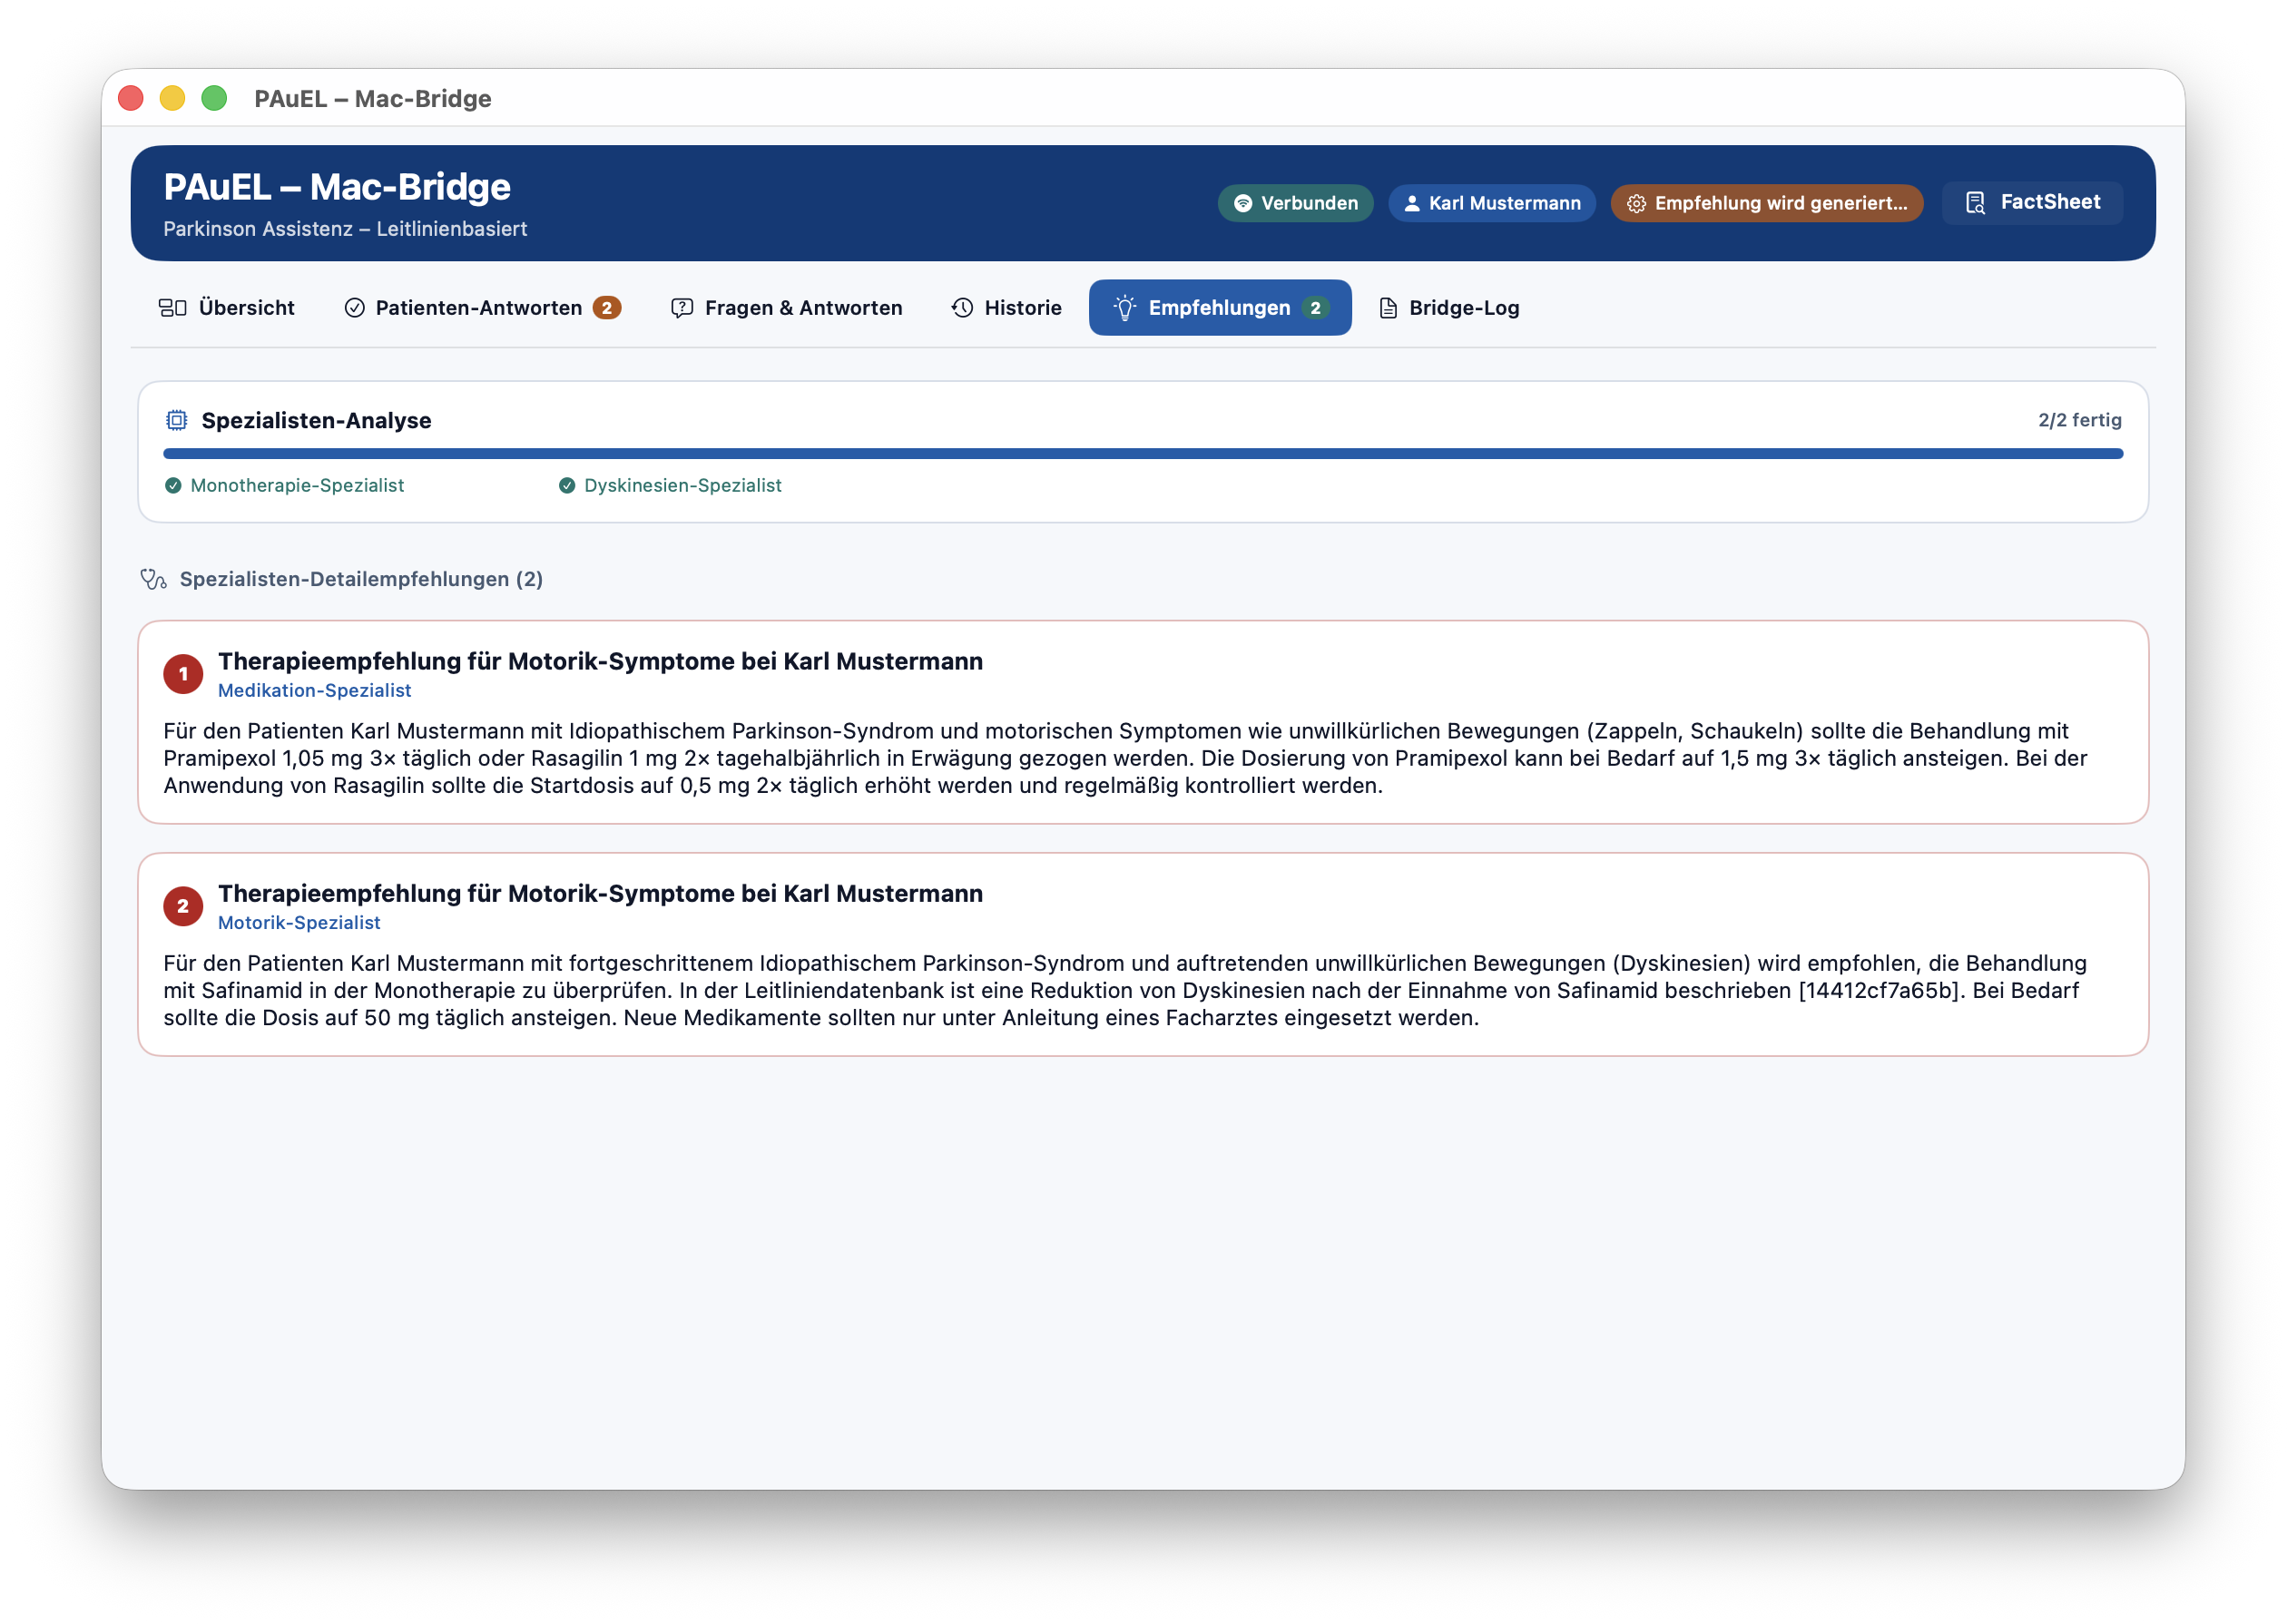The image size is (2287, 1624).
Task: Click the Karl Mustermann patient badge
Action: [x=1491, y=203]
